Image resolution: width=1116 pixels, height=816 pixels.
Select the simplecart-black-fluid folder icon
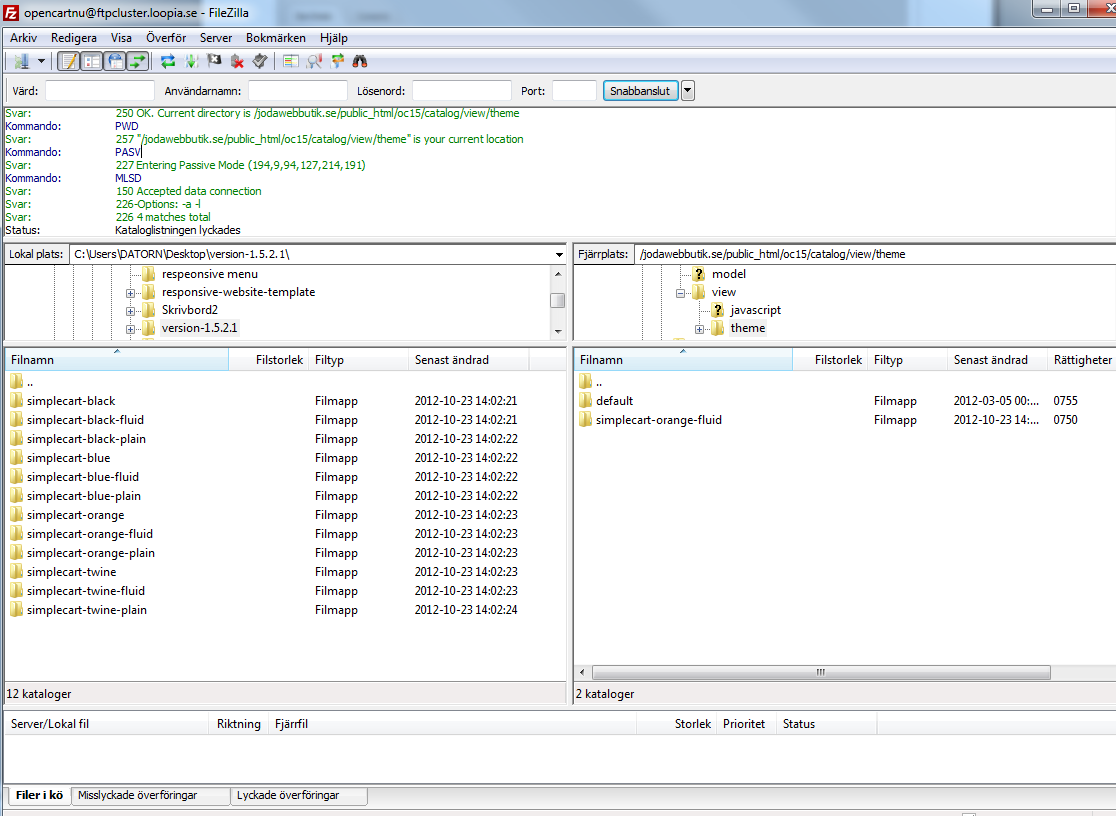(x=16, y=420)
